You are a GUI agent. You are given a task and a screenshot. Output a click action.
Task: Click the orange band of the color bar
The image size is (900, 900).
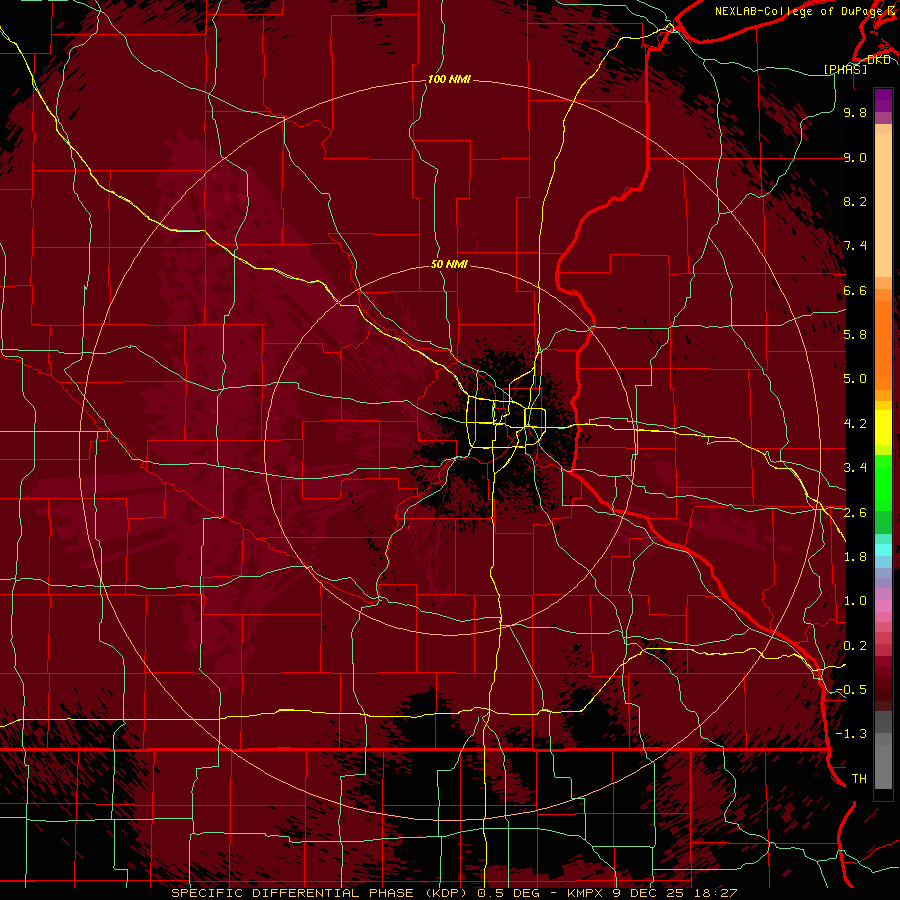tap(883, 344)
